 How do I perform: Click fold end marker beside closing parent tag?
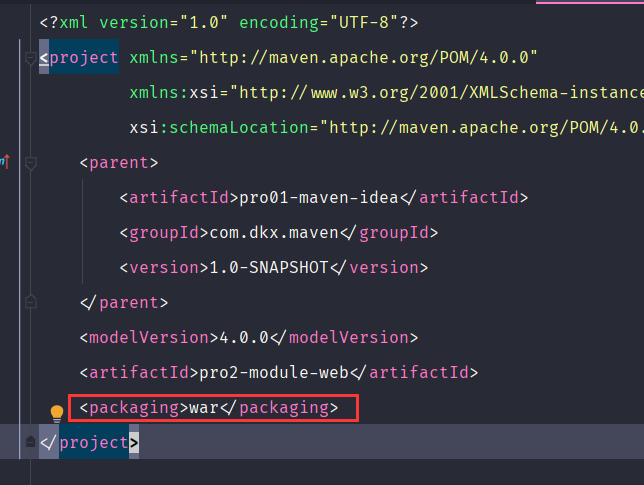click(30, 302)
